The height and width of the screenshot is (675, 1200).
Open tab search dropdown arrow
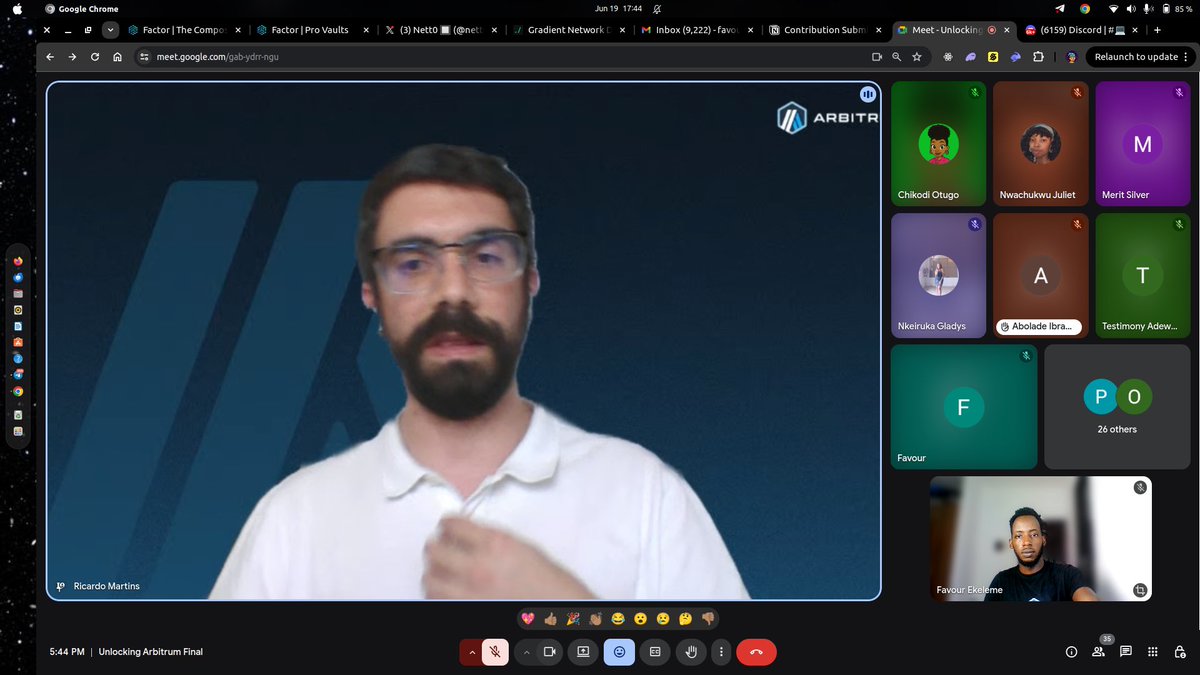[110, 30]
